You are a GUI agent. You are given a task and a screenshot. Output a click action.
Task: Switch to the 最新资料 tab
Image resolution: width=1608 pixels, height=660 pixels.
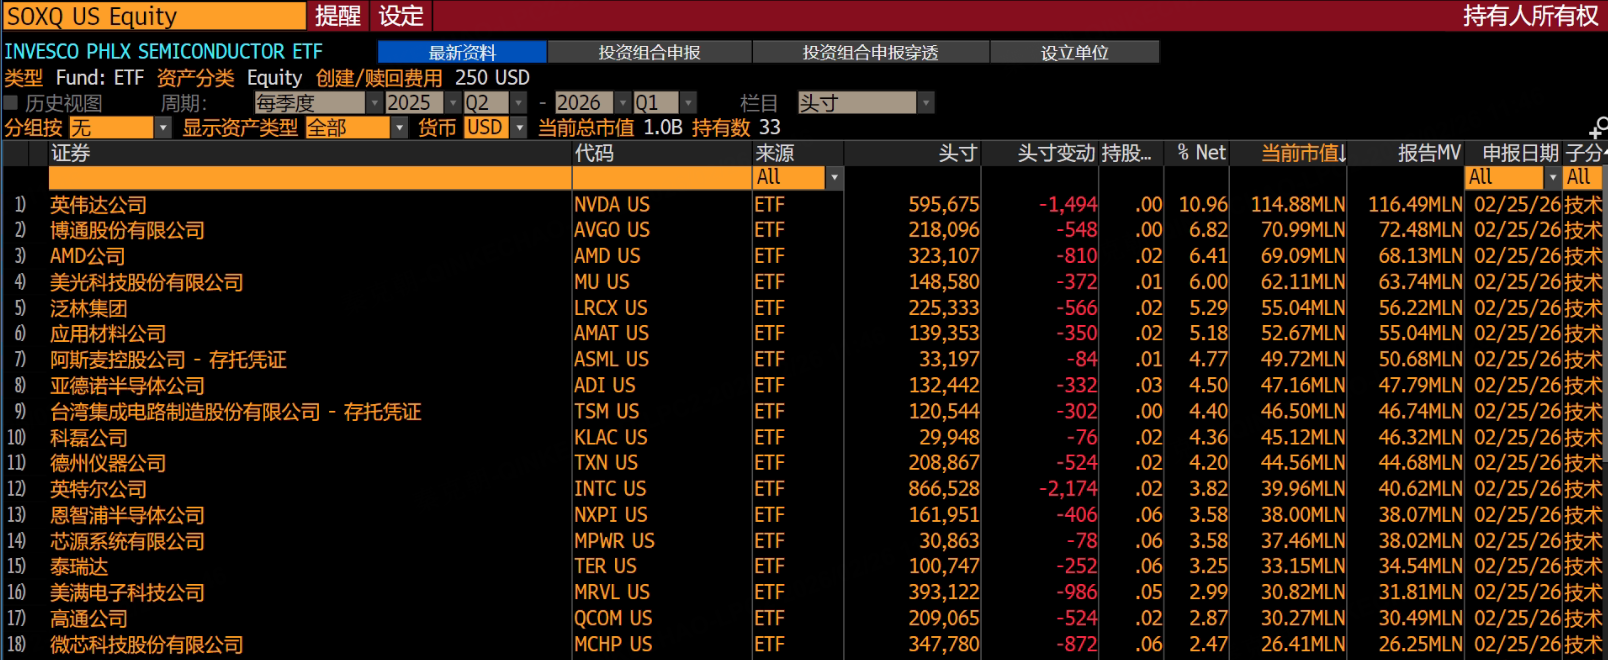pos(462,52)
